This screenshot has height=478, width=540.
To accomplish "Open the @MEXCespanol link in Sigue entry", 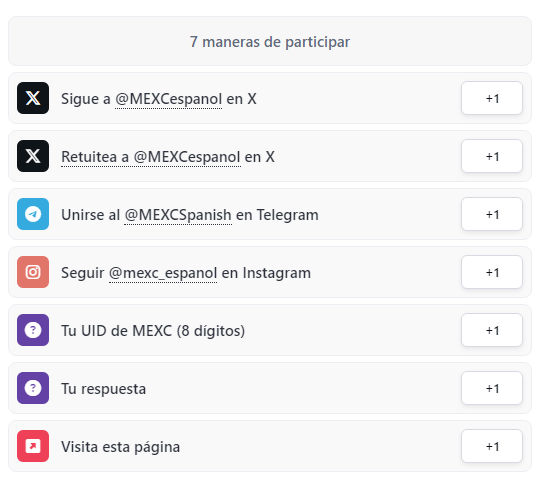I will [168, 99].
